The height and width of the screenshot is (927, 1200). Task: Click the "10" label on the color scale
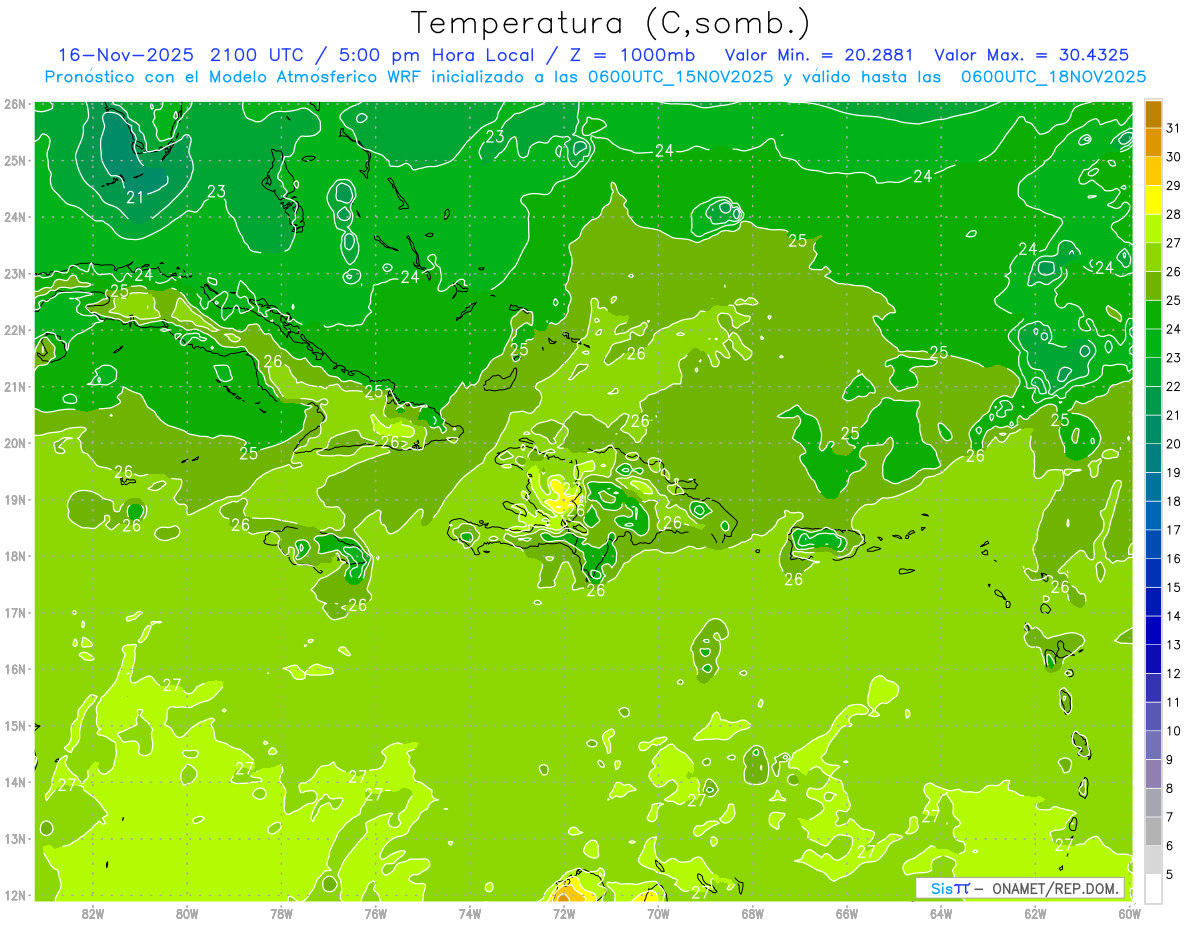tap(1174, 731)
